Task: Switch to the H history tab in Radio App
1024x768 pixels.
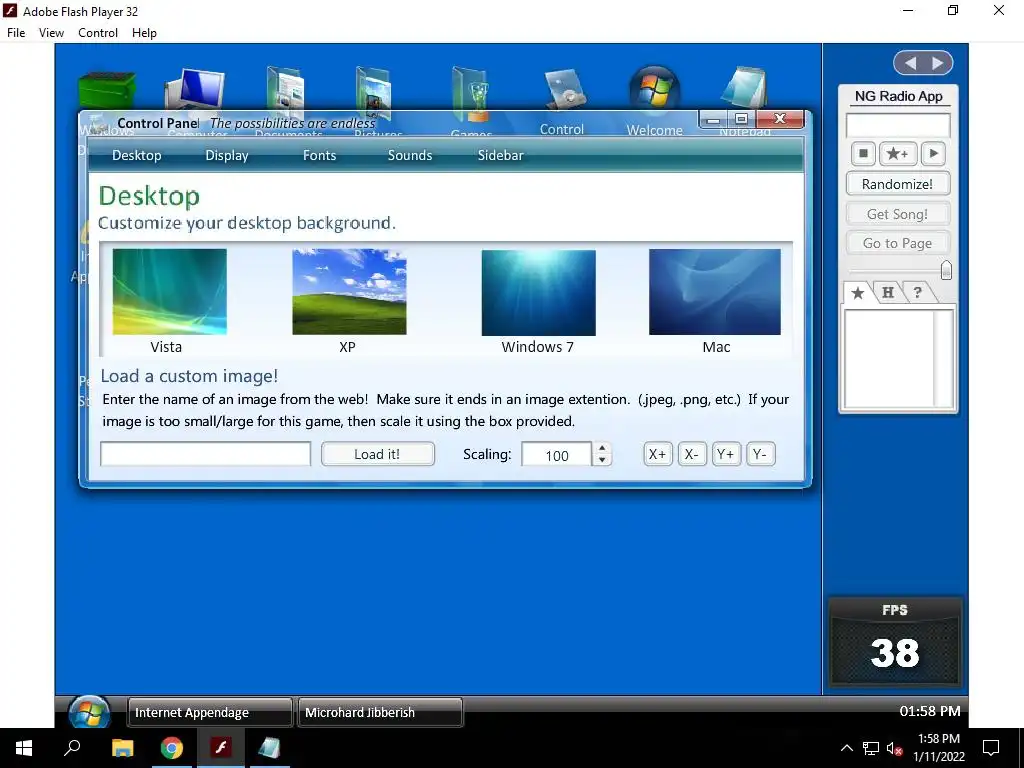Action: (x=888, y=293)
